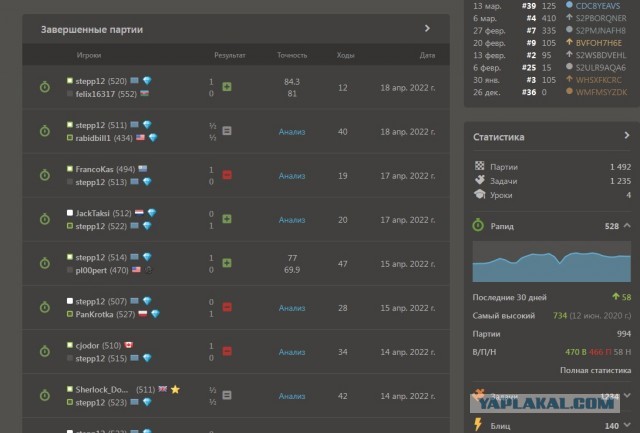The width and height of the screenshot is (640, 433).
Task: Click the 470 wins value
Action: pos(576,352)
